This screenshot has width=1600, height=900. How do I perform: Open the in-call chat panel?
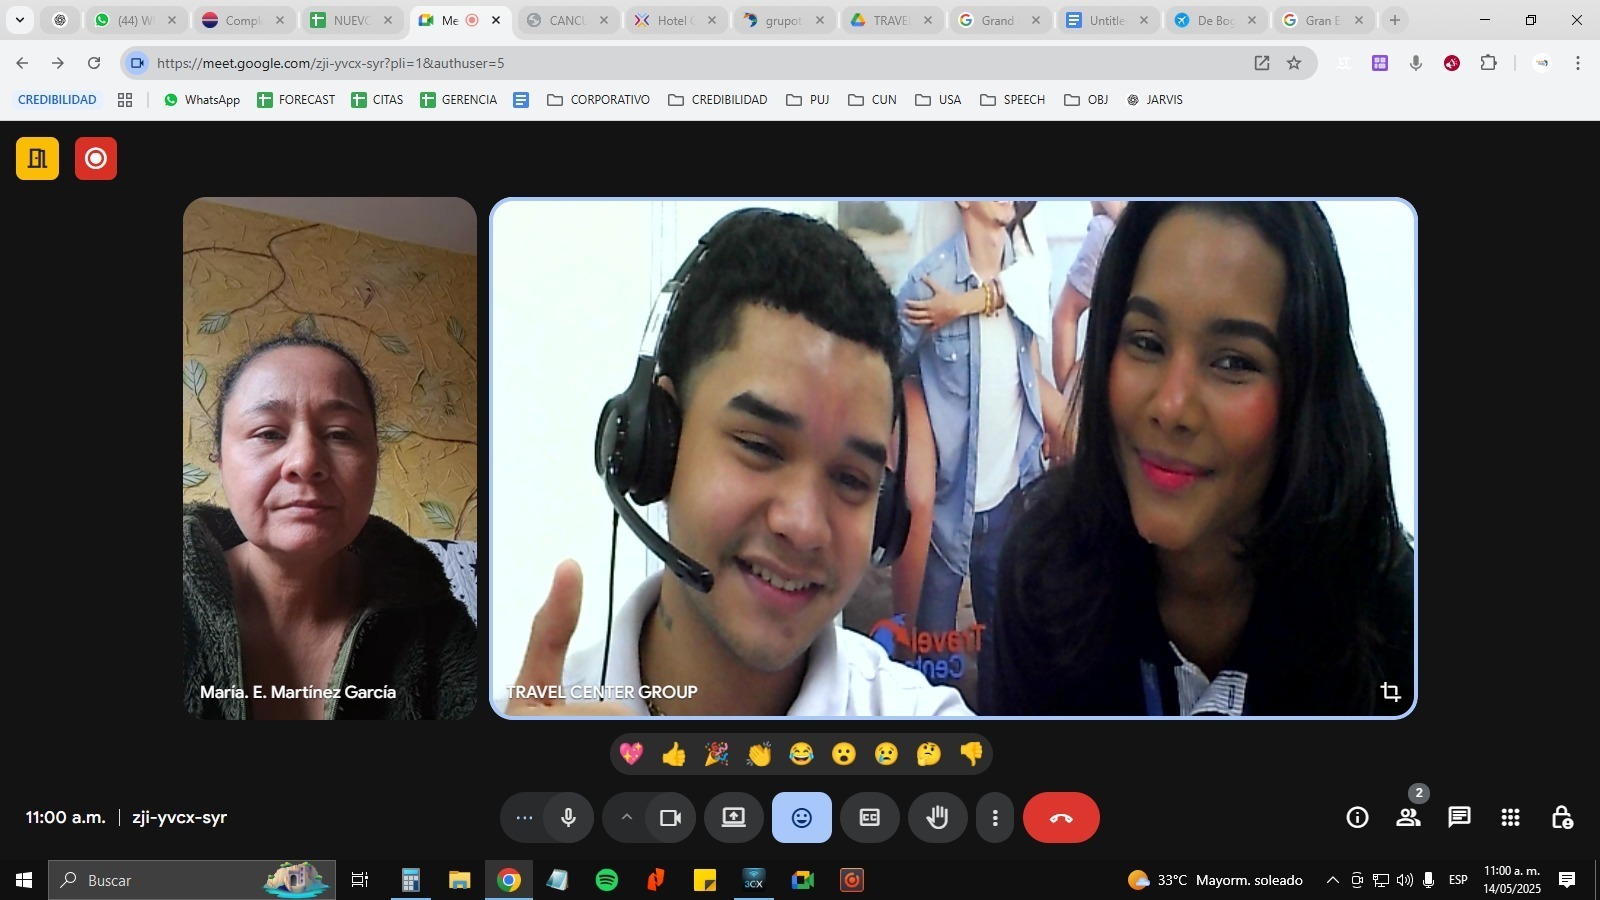(1459, 818)
